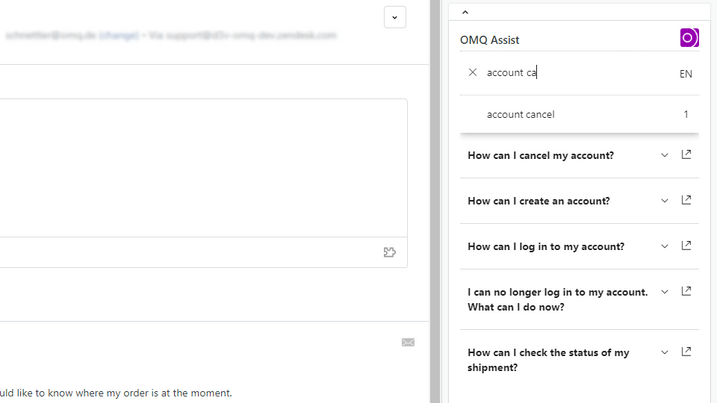Expand 'I can no longer log in' answer
The image size is (717, 403).
click(664, 292)
